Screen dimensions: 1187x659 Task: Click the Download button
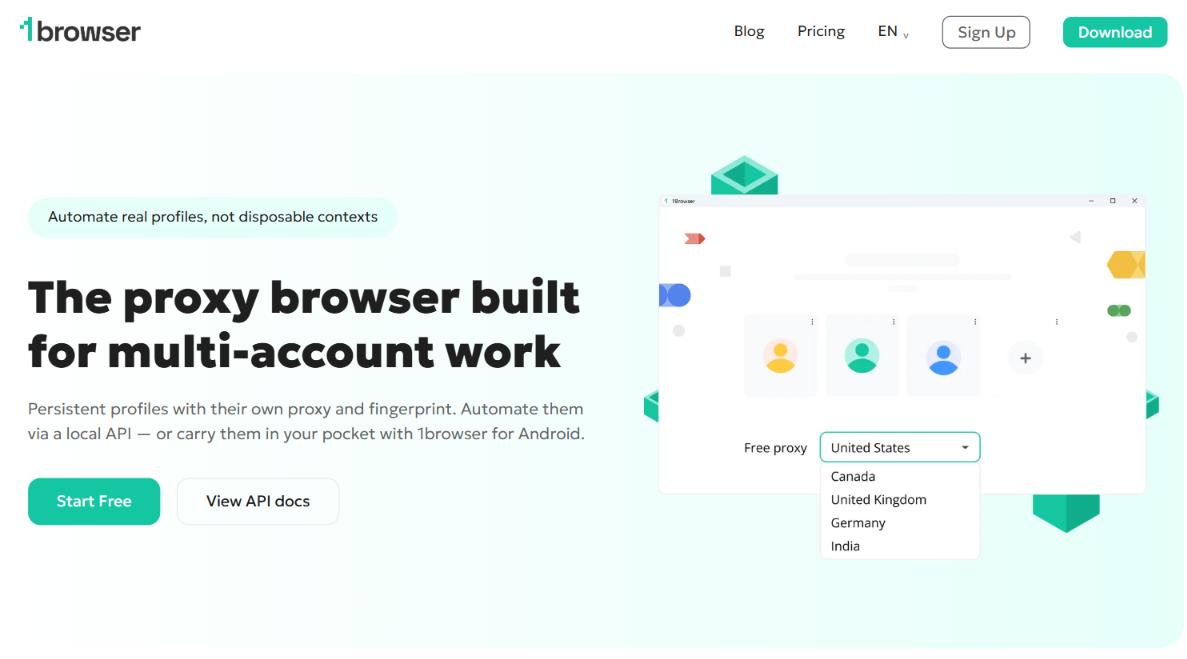point(1114,33)
